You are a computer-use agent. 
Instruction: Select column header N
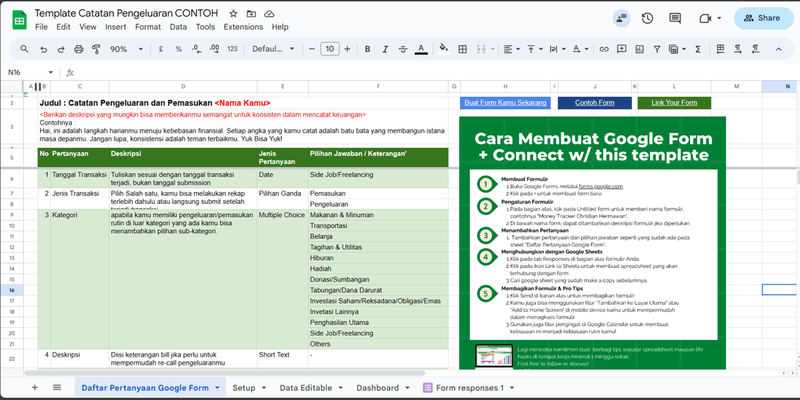[781, 87]
